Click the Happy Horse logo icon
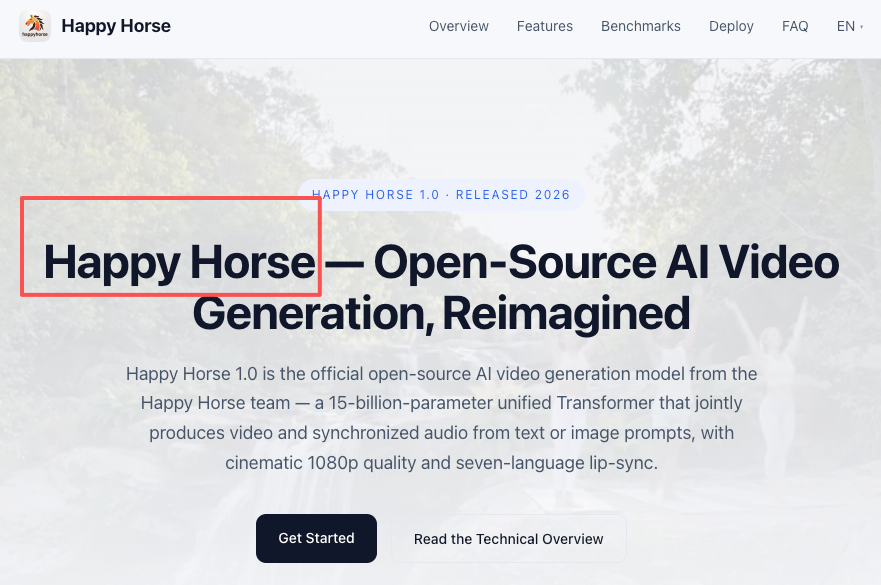Image resolution: width=881 pixels, height=585 pixels. (34, 26)
